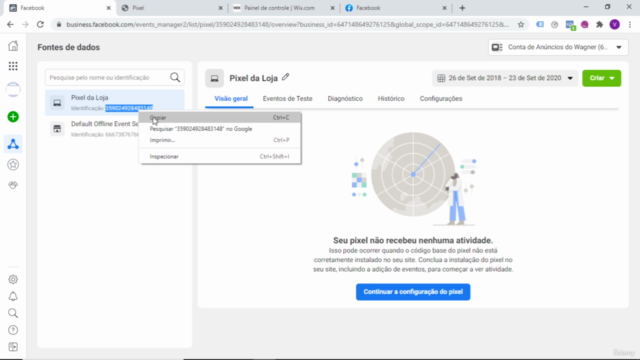Click the pixel laptop icon beside the title
The image size is (640, 360).
214,78
